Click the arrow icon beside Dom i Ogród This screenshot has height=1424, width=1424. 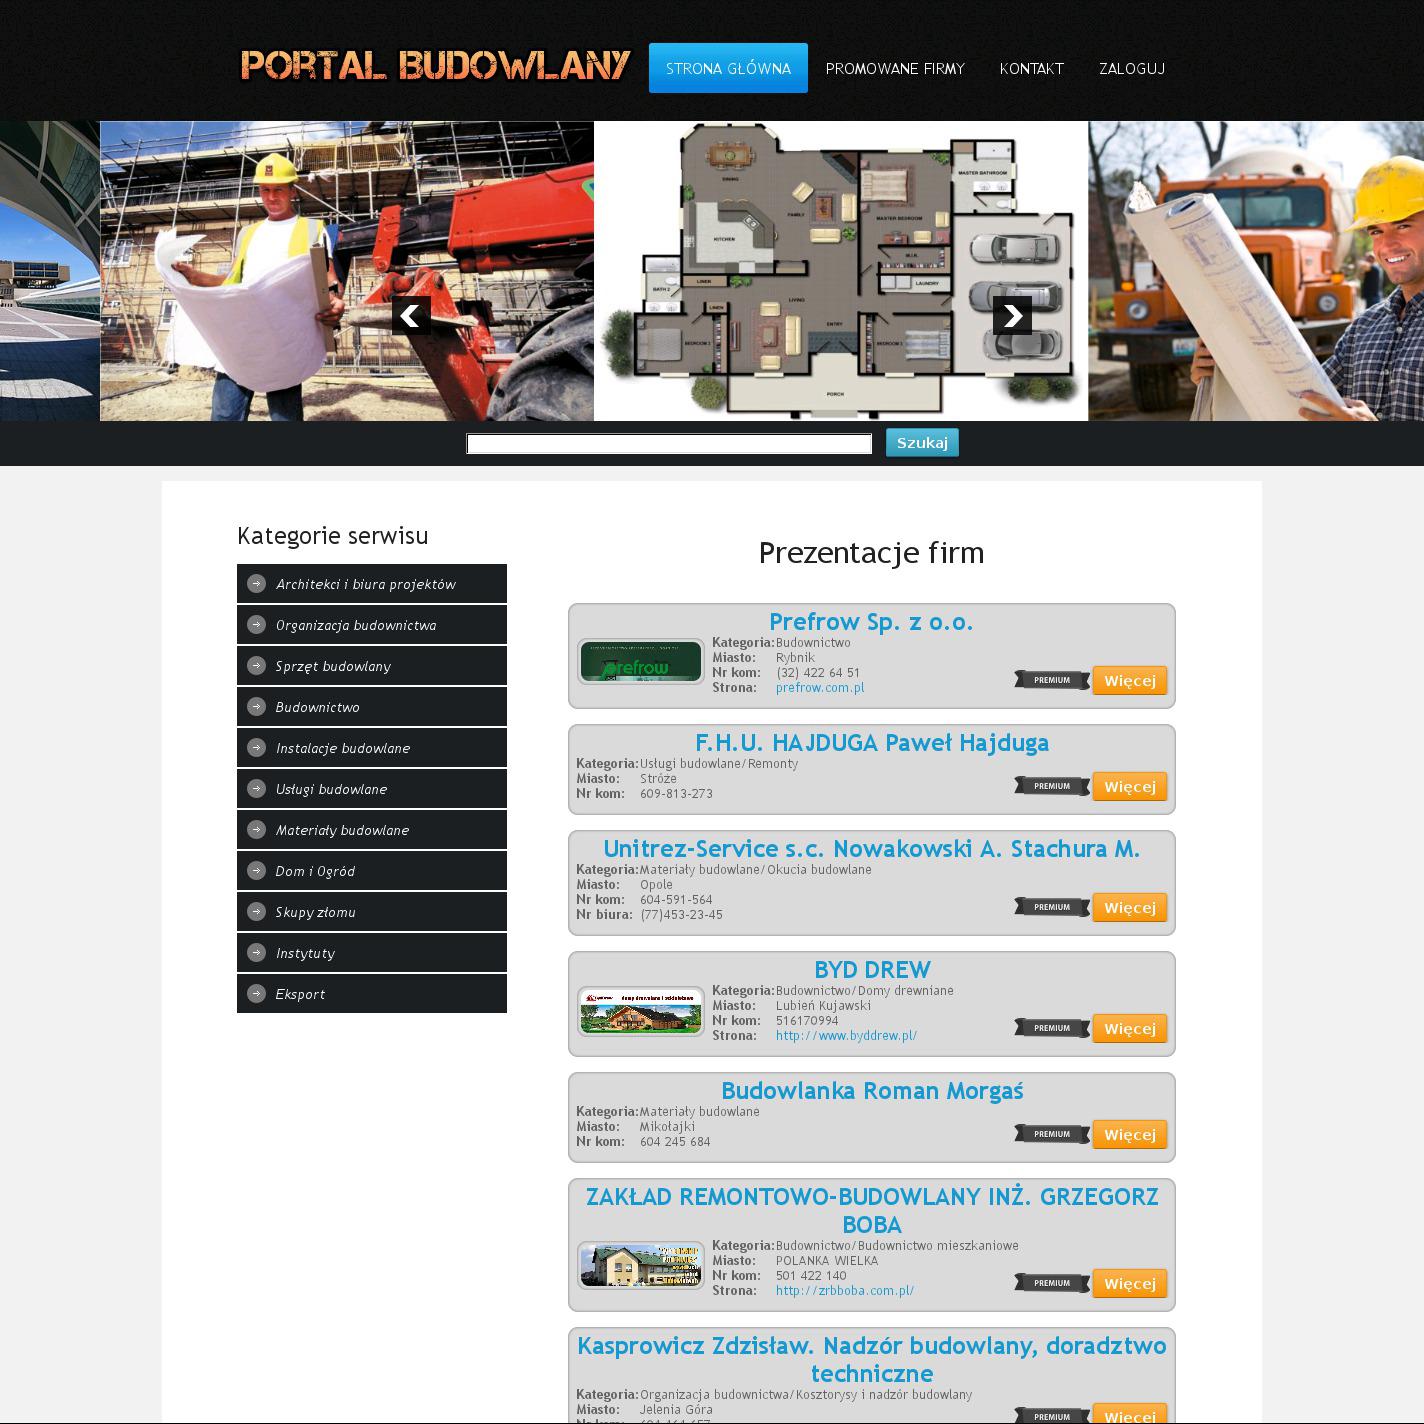257,871
